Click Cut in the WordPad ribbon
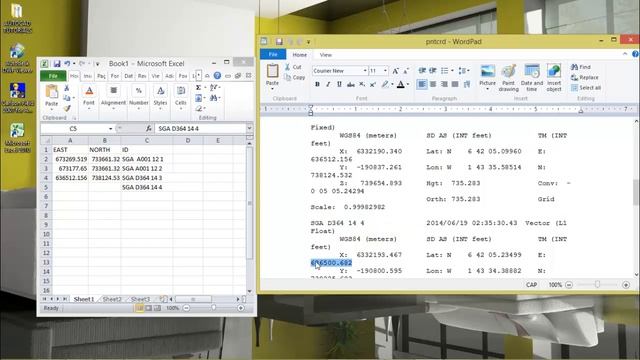This screenshot has width=640, height=360. 293,67
